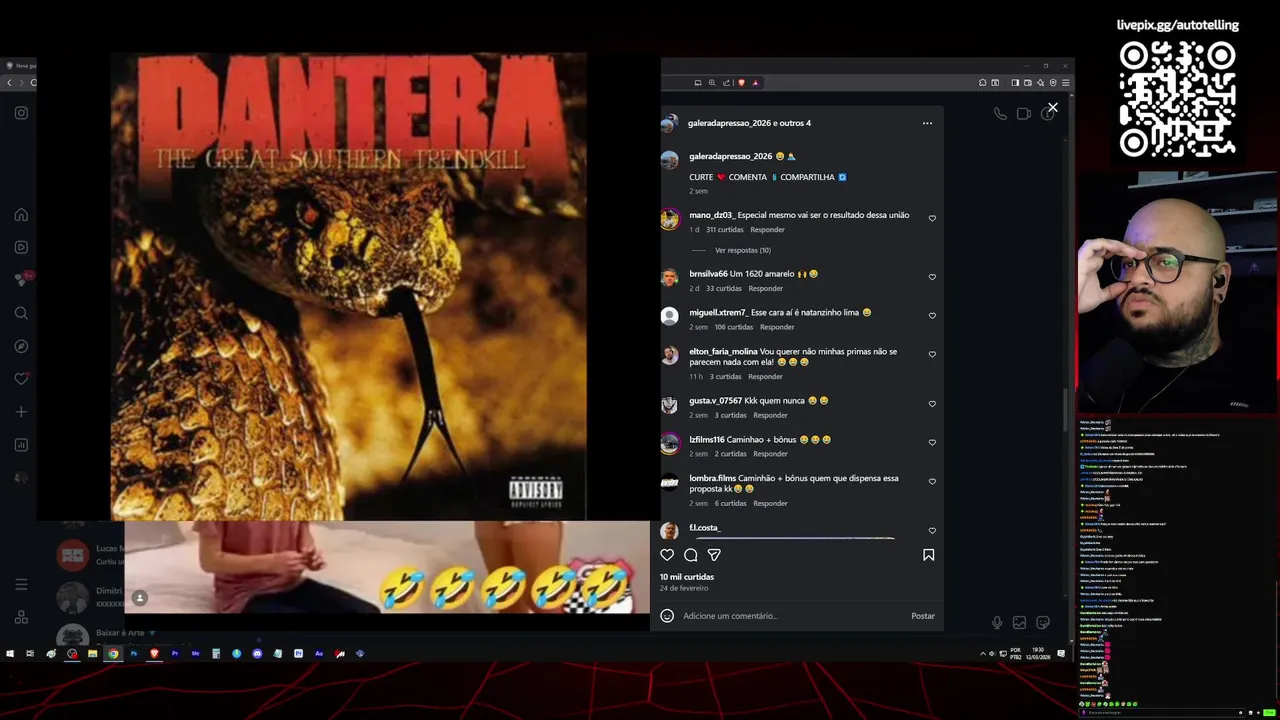Open mano_dz03_ profile avatar
This screenshot has height=720, width=1280.
pos(670,219)
